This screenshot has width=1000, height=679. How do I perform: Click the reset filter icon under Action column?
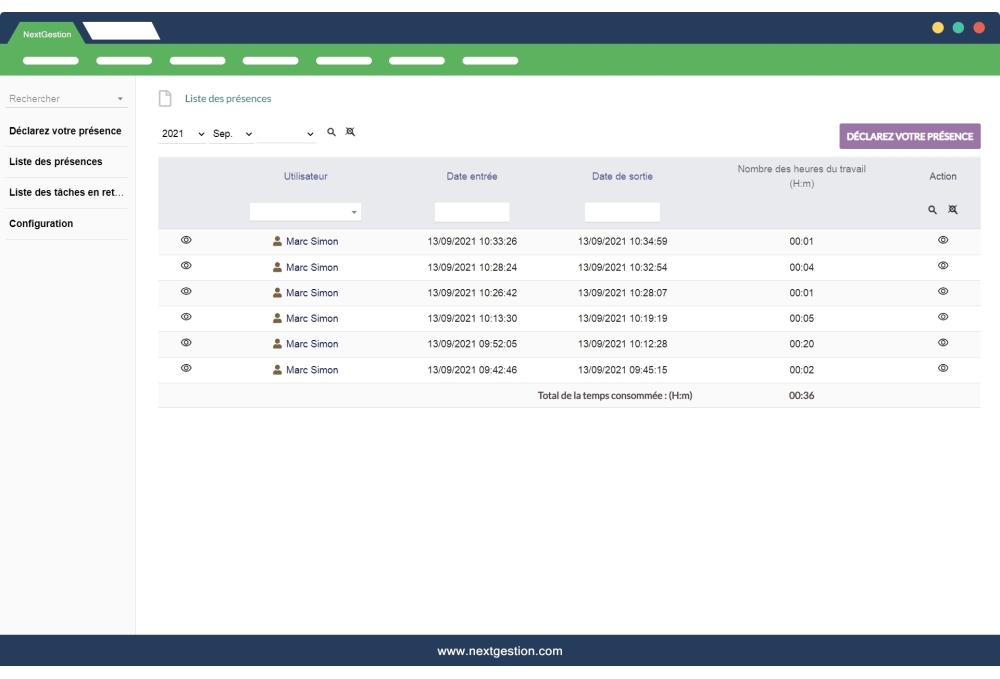tap(953, 211)
